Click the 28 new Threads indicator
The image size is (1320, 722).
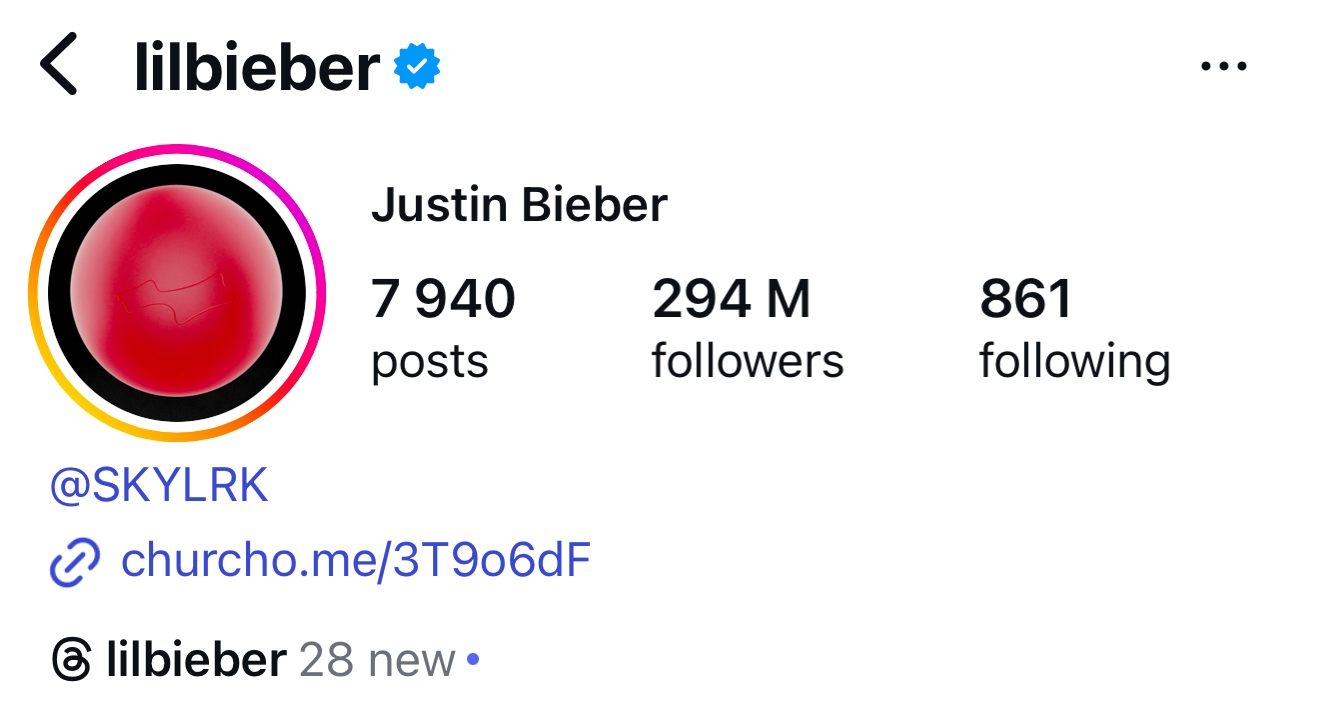coord(377,661)
